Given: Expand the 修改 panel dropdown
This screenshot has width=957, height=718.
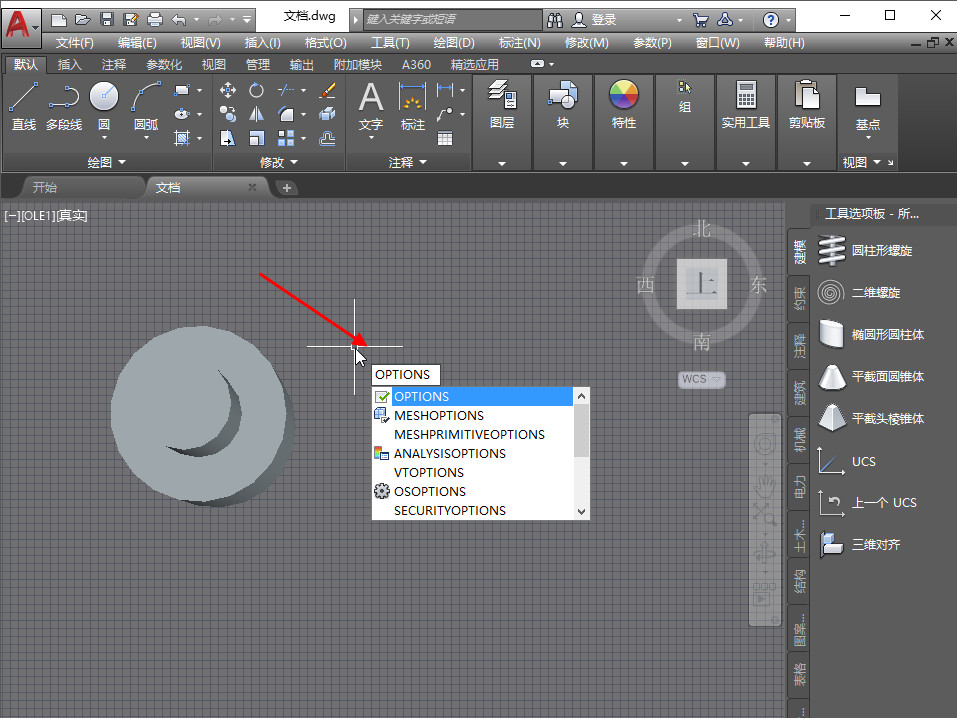Looking at the screenshot, I should point(278,162).
